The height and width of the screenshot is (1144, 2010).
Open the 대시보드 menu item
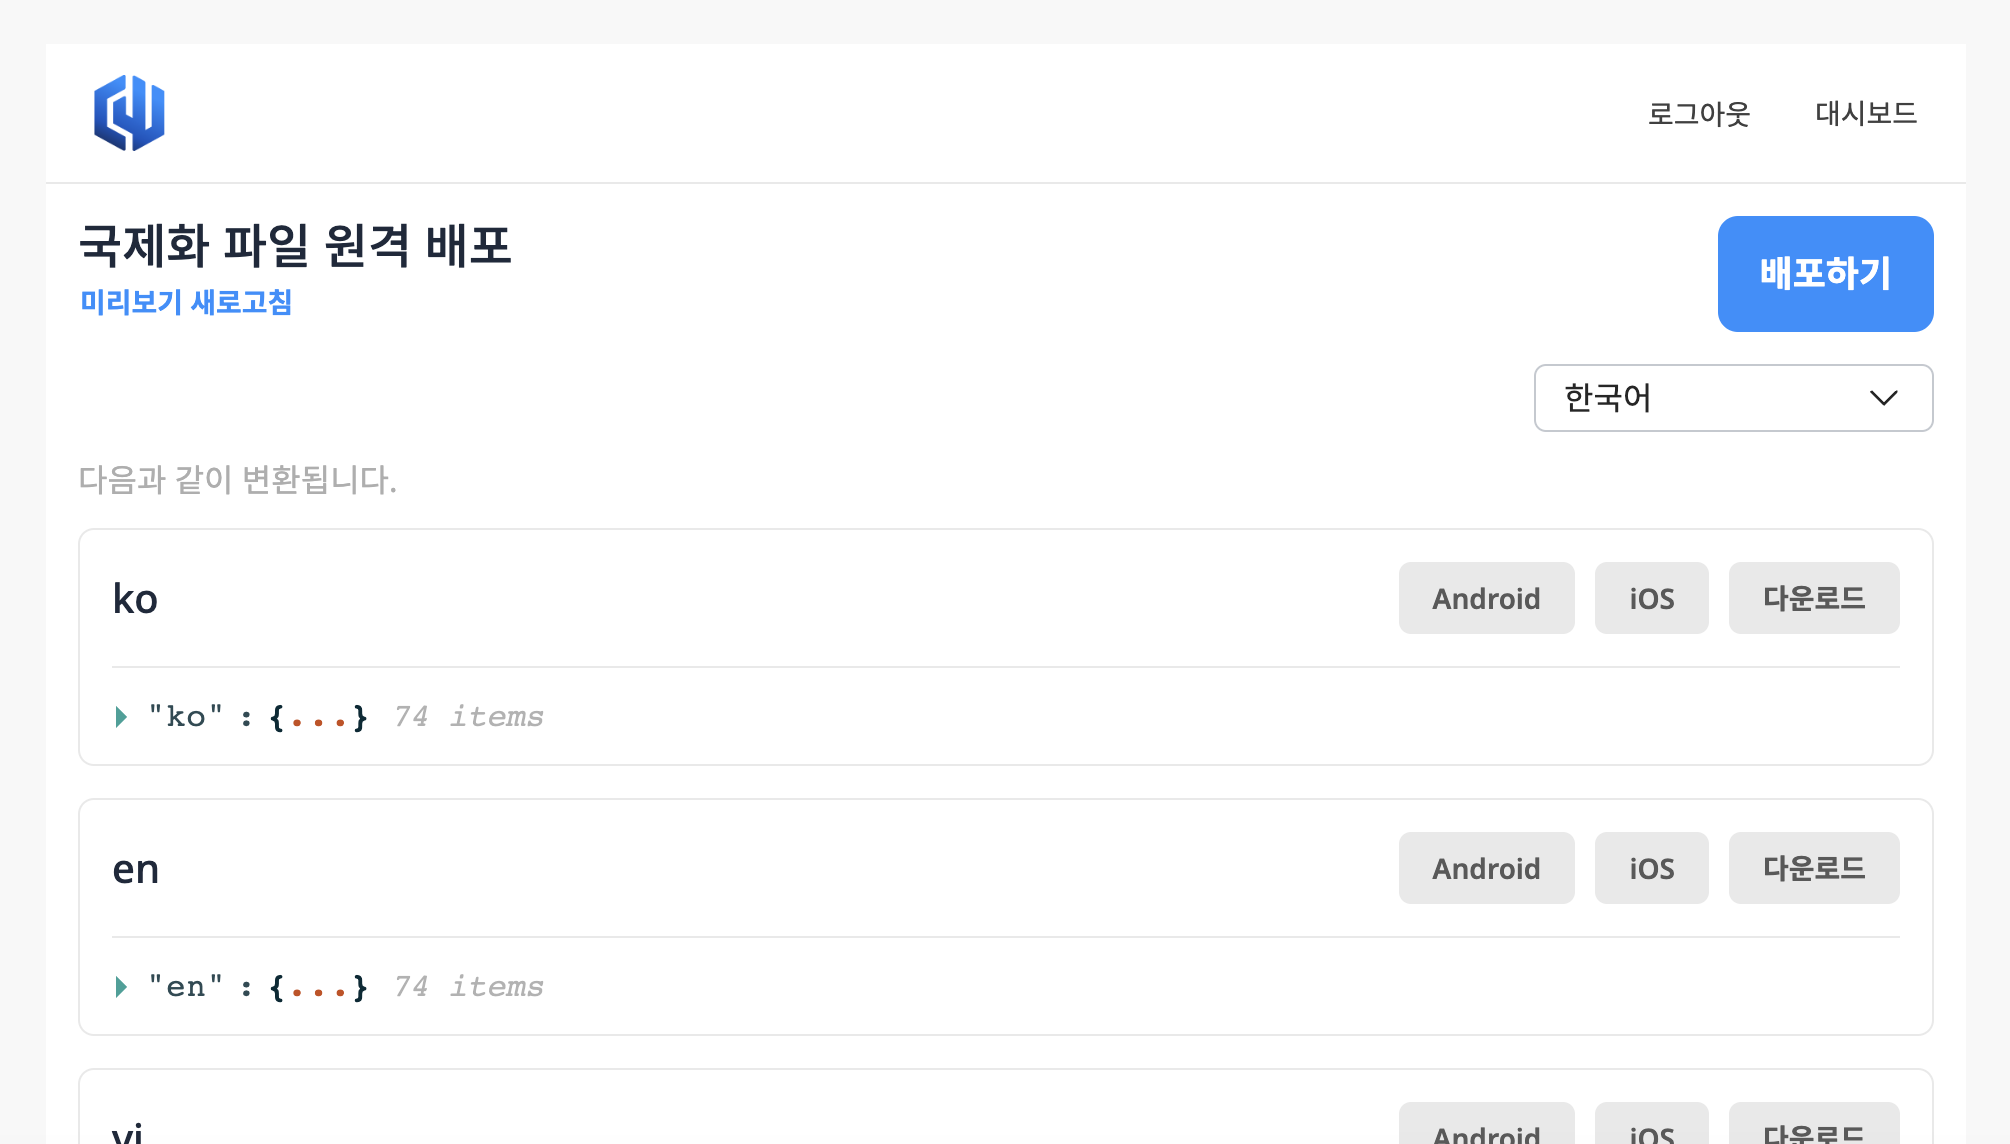pos(1865,113)
